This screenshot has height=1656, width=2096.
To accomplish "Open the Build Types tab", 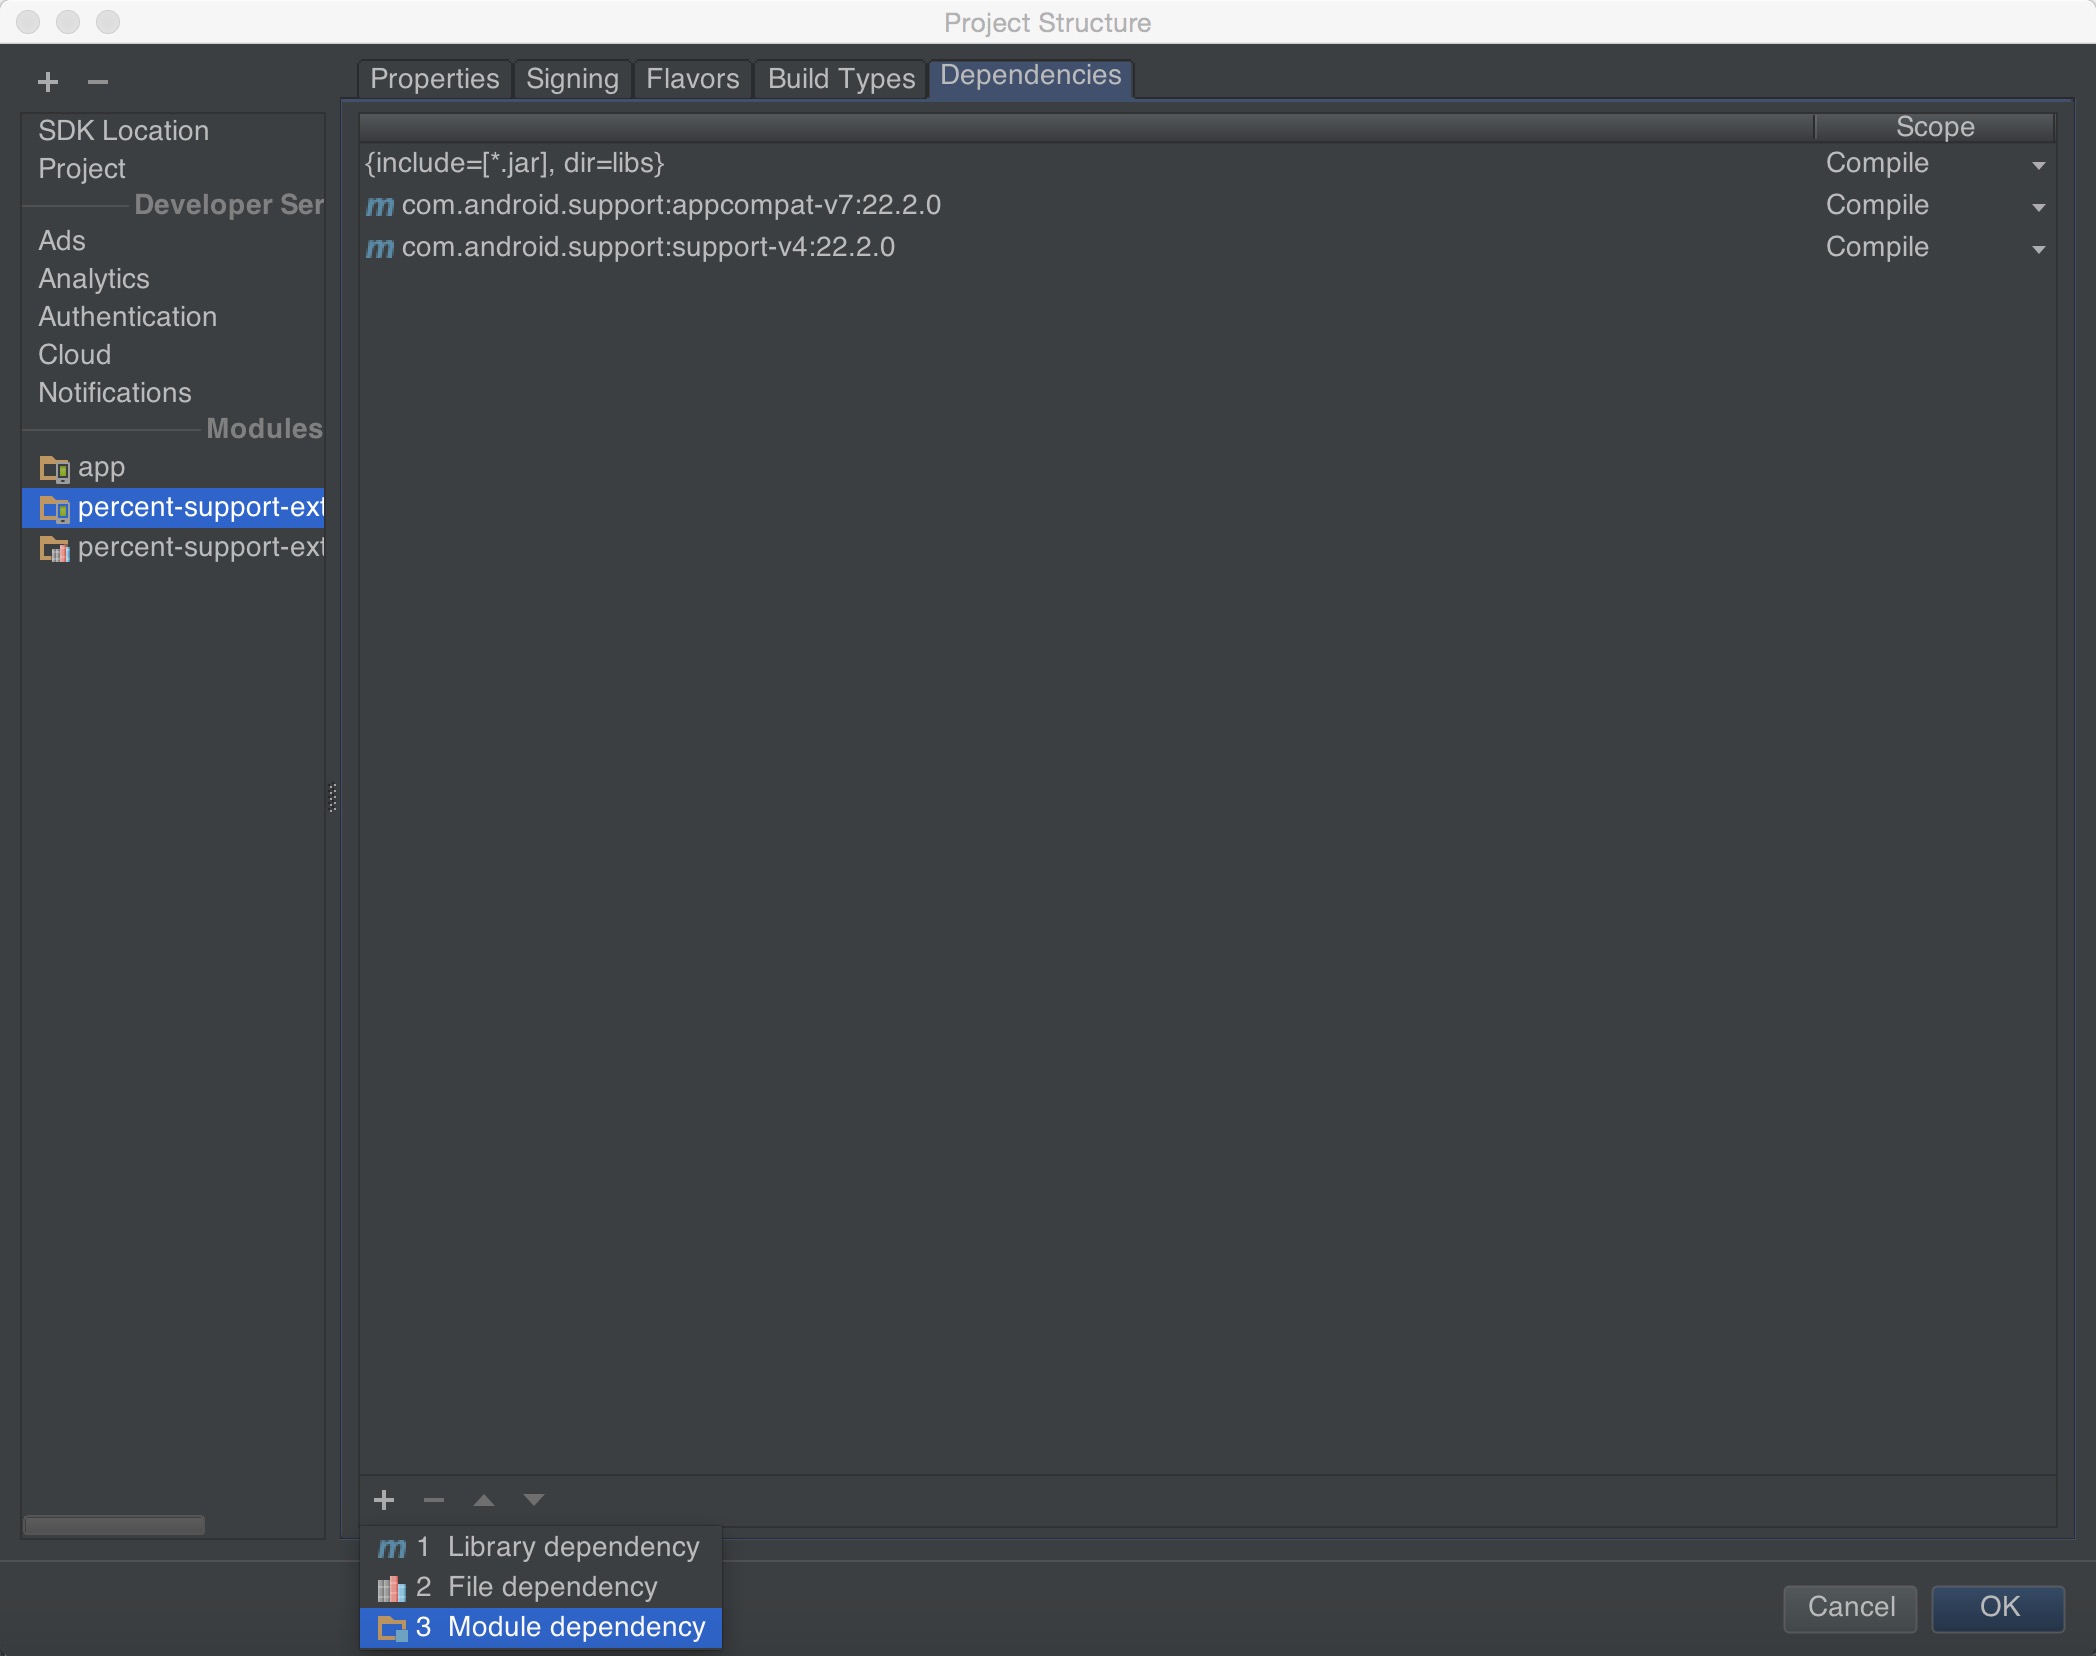I will click(842, 79).
